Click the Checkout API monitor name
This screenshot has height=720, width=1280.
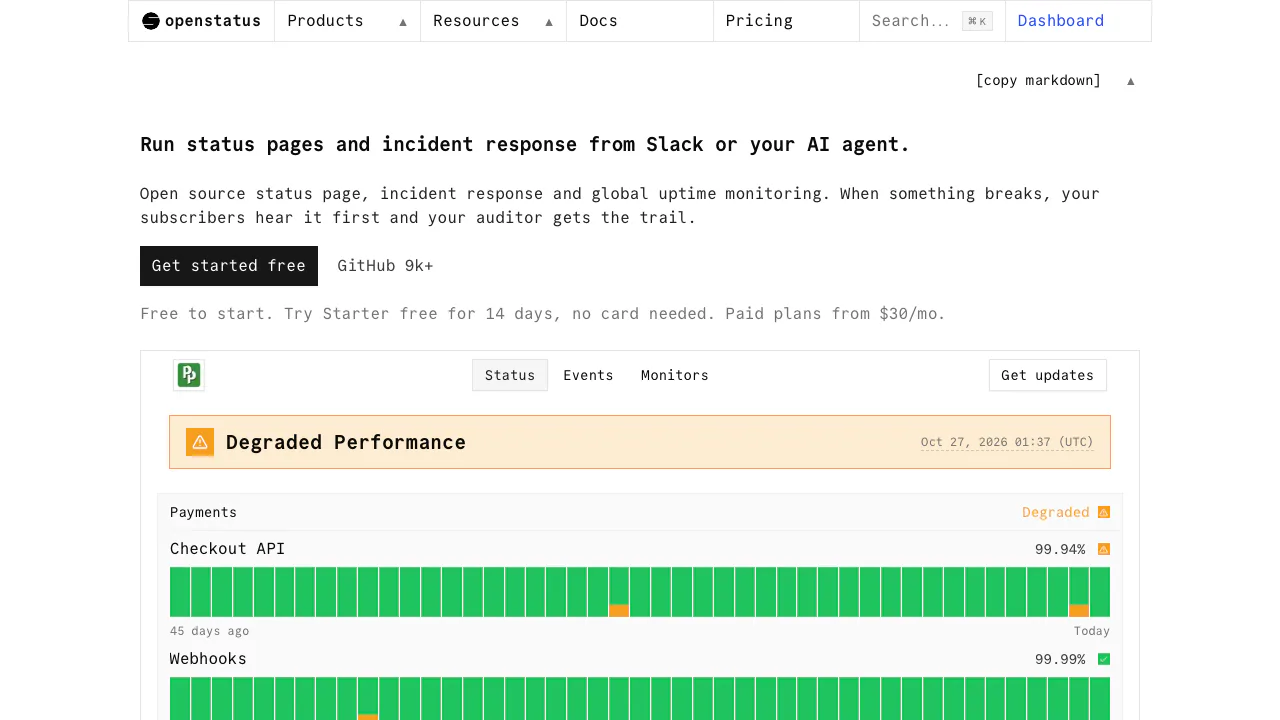(227, 549)
